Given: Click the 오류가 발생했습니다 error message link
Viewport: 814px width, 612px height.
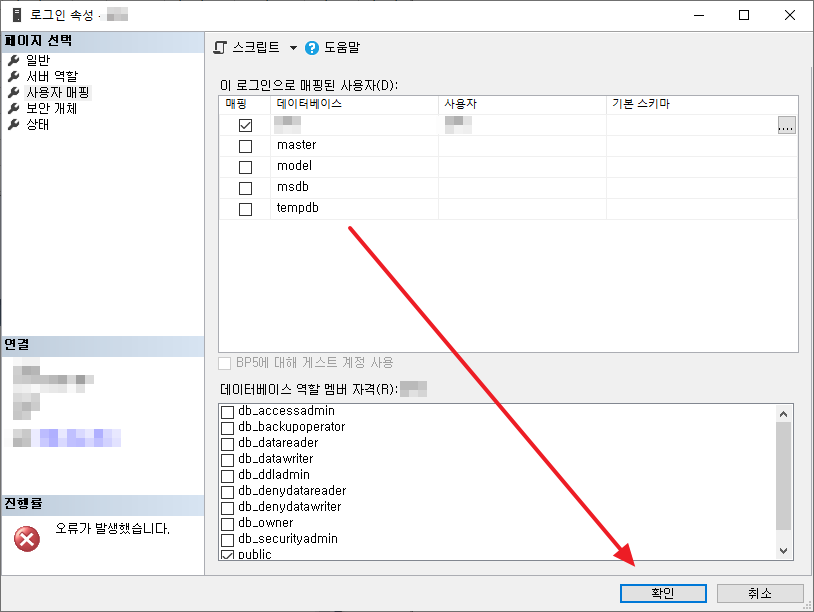Looking at the screenshot, I should [112, 528].
